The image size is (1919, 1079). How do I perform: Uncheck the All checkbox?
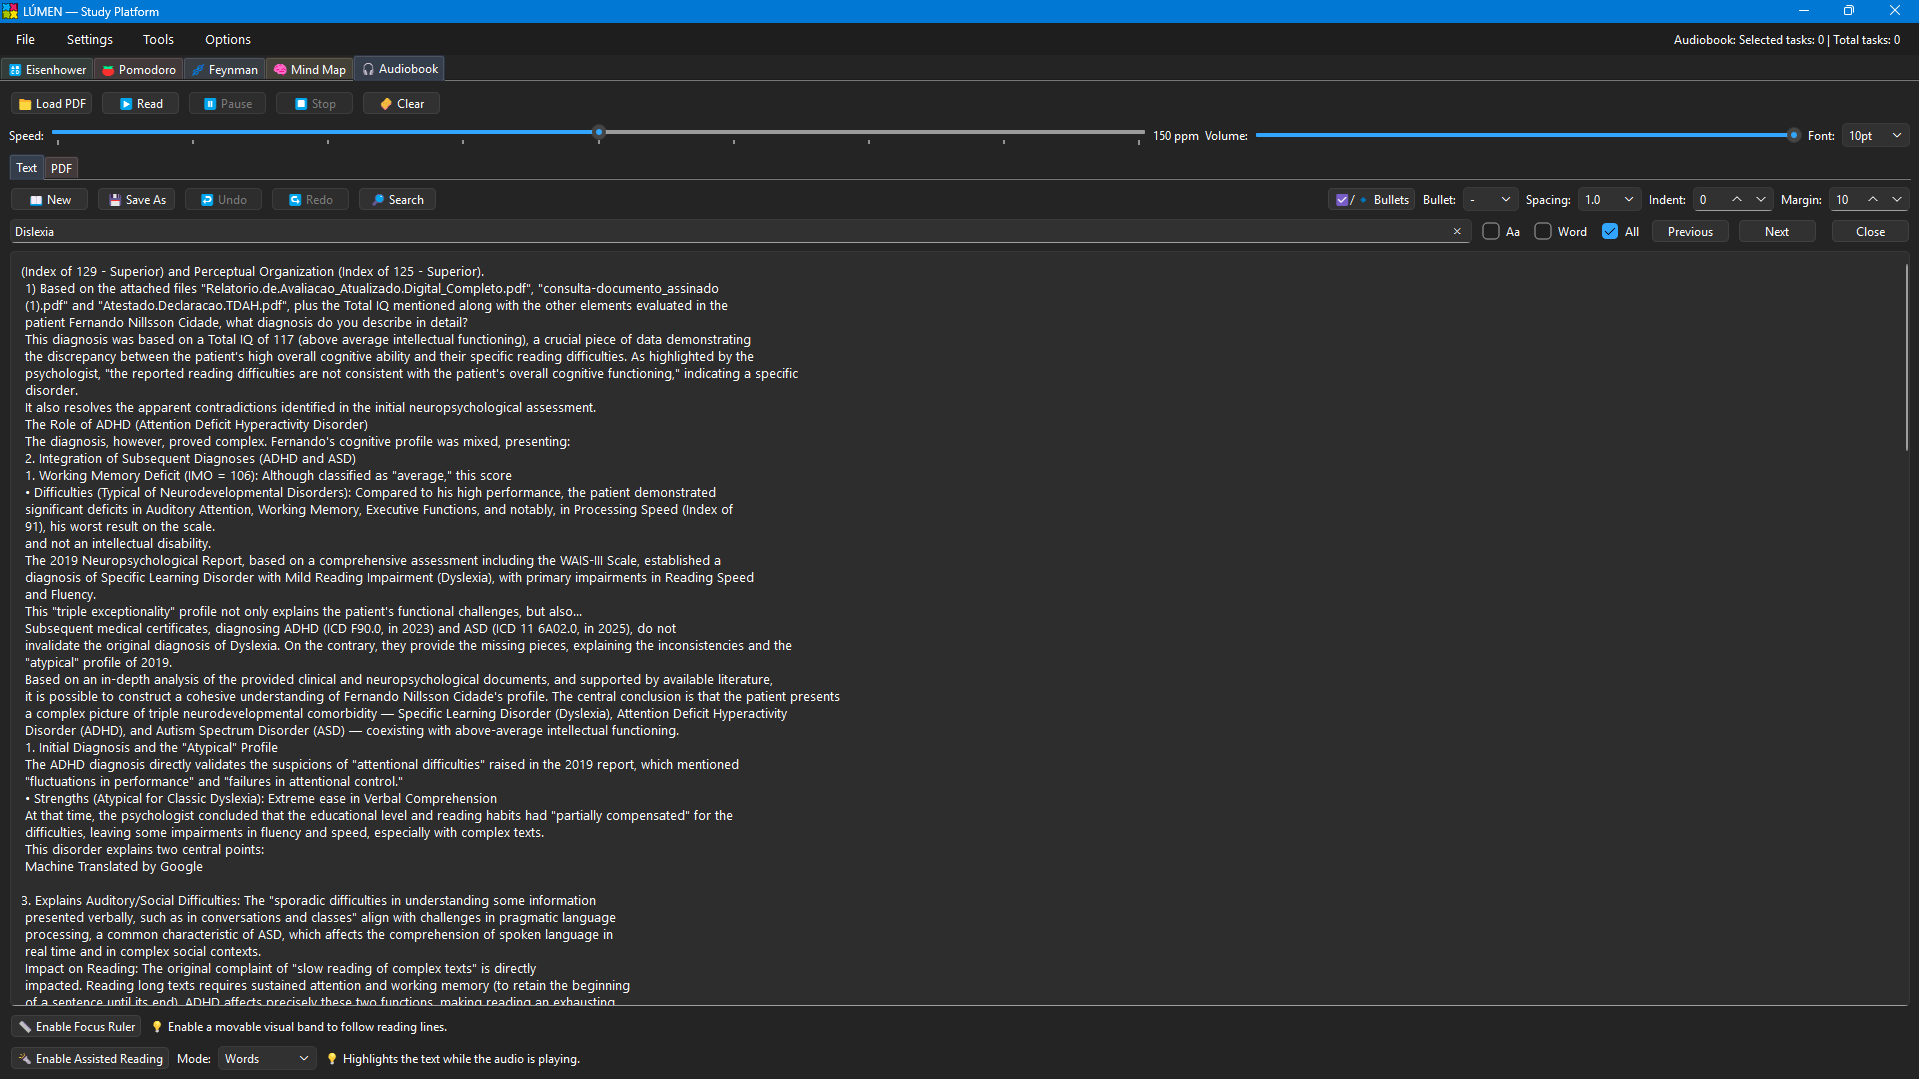[1610, 232]
